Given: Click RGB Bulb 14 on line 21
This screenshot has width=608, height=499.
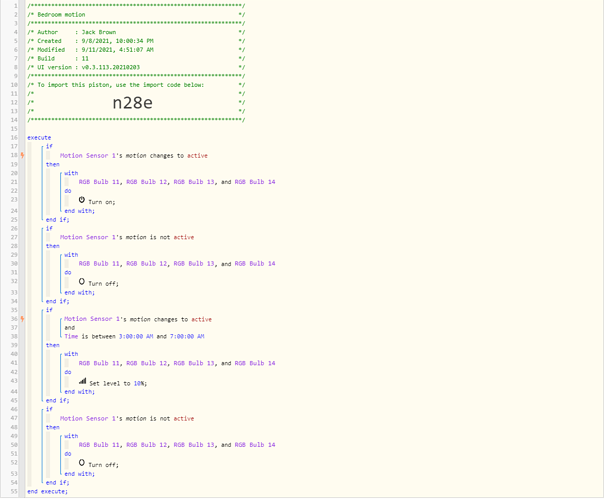Looking at the screenshot, I should 255,182.
